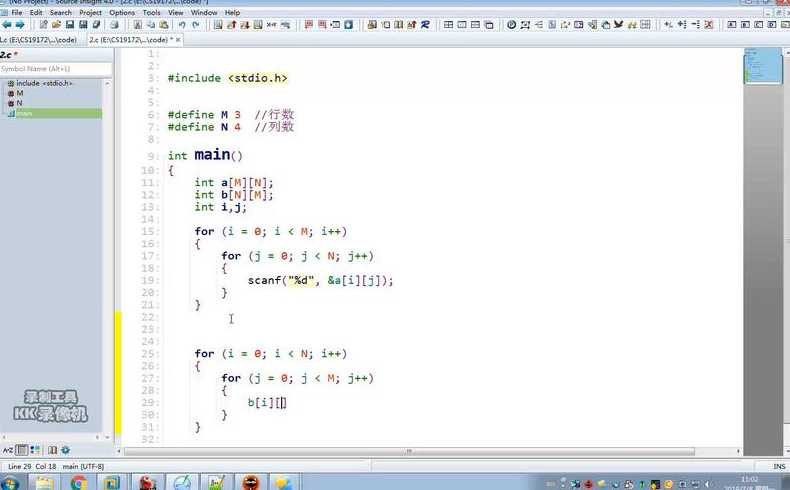Switch to the 1.c file tab

click(38, 39)
